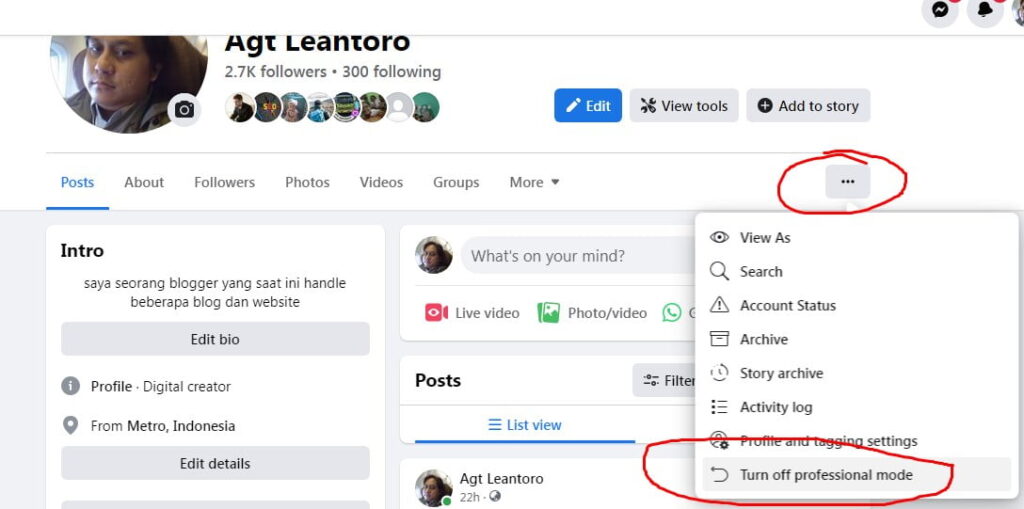Image resolution: width=1024 pixels, height=509 pixels.
Task: Open the three-dots profile options button
Action: point(848,182)
